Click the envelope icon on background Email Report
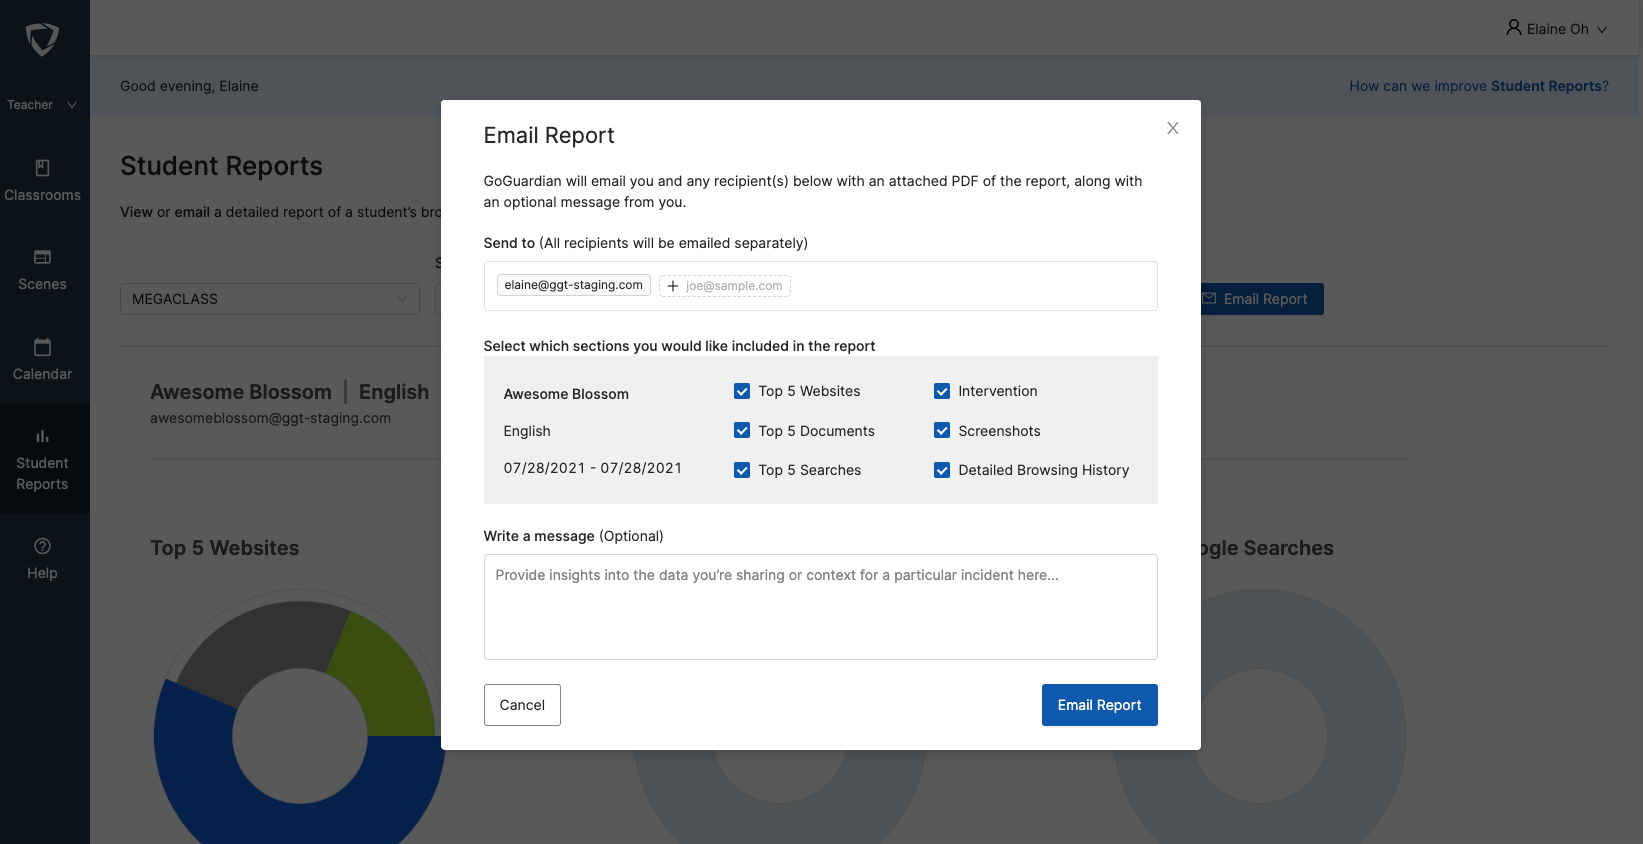This screenshot has height=844, width=1643. coord(1209,299)
